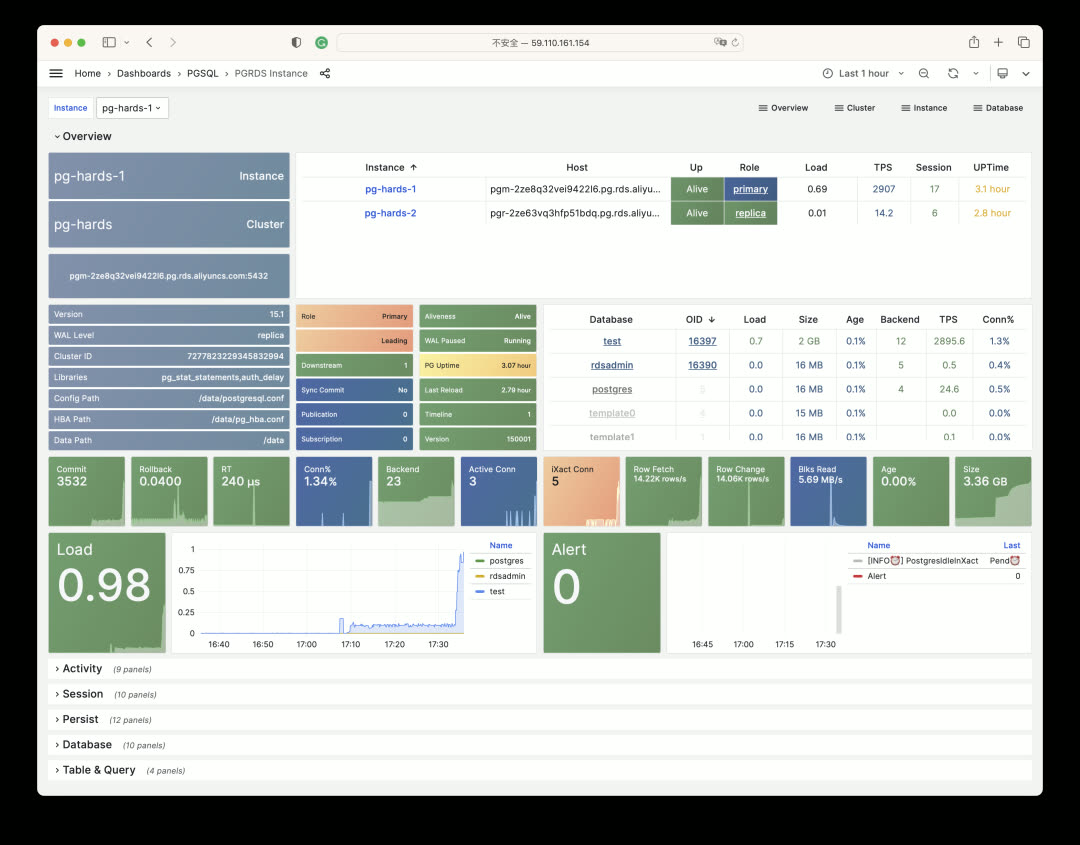Open the pg-hards-2 instance link
This screenshot has height=845, width=1080.
coord(390,213)
